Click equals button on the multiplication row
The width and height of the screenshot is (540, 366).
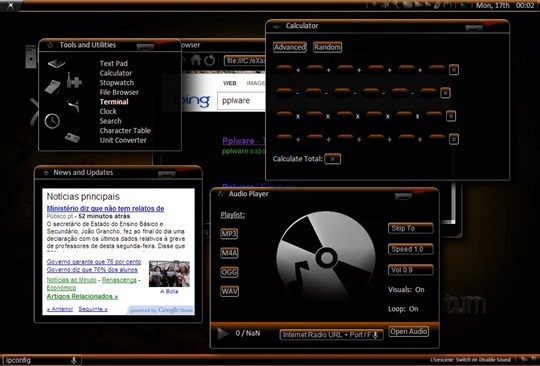click(451, 116)
